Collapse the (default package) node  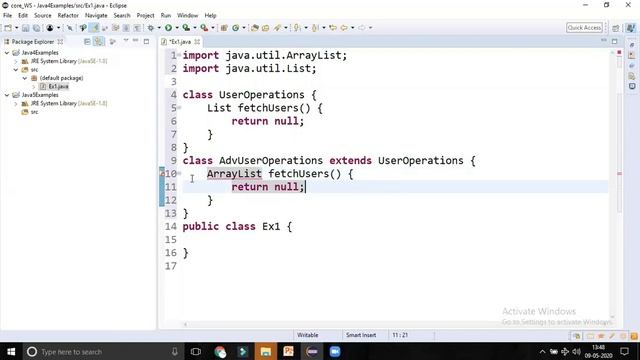pyautogui.click(x=25, y=78)
